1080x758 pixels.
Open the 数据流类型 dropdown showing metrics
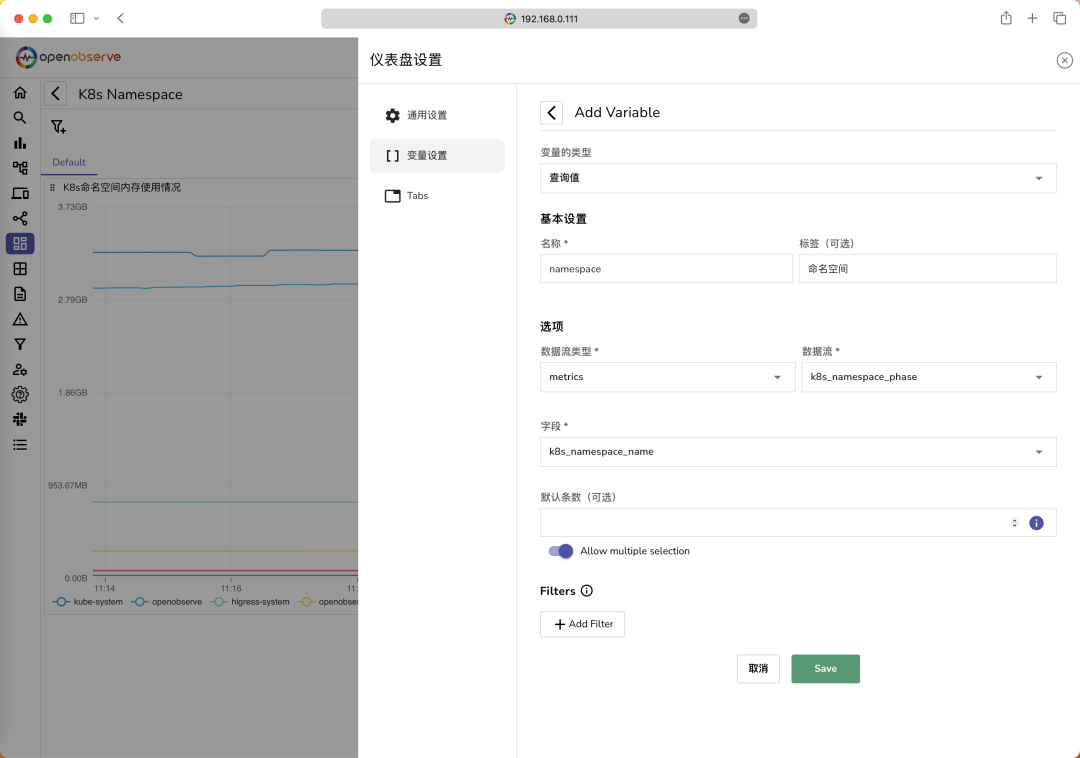click(667, 377)
